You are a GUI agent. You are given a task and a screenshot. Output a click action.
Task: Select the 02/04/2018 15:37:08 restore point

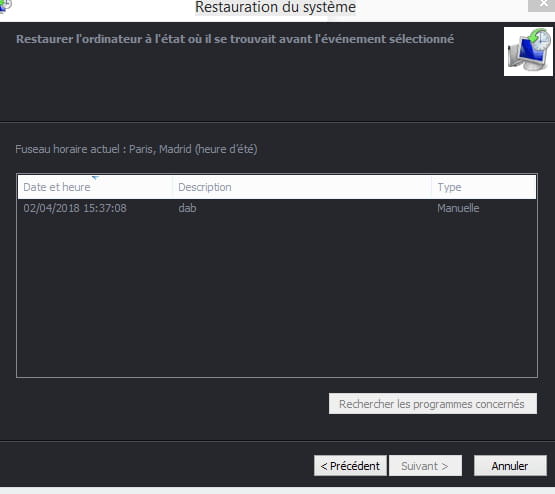point(277,208)
